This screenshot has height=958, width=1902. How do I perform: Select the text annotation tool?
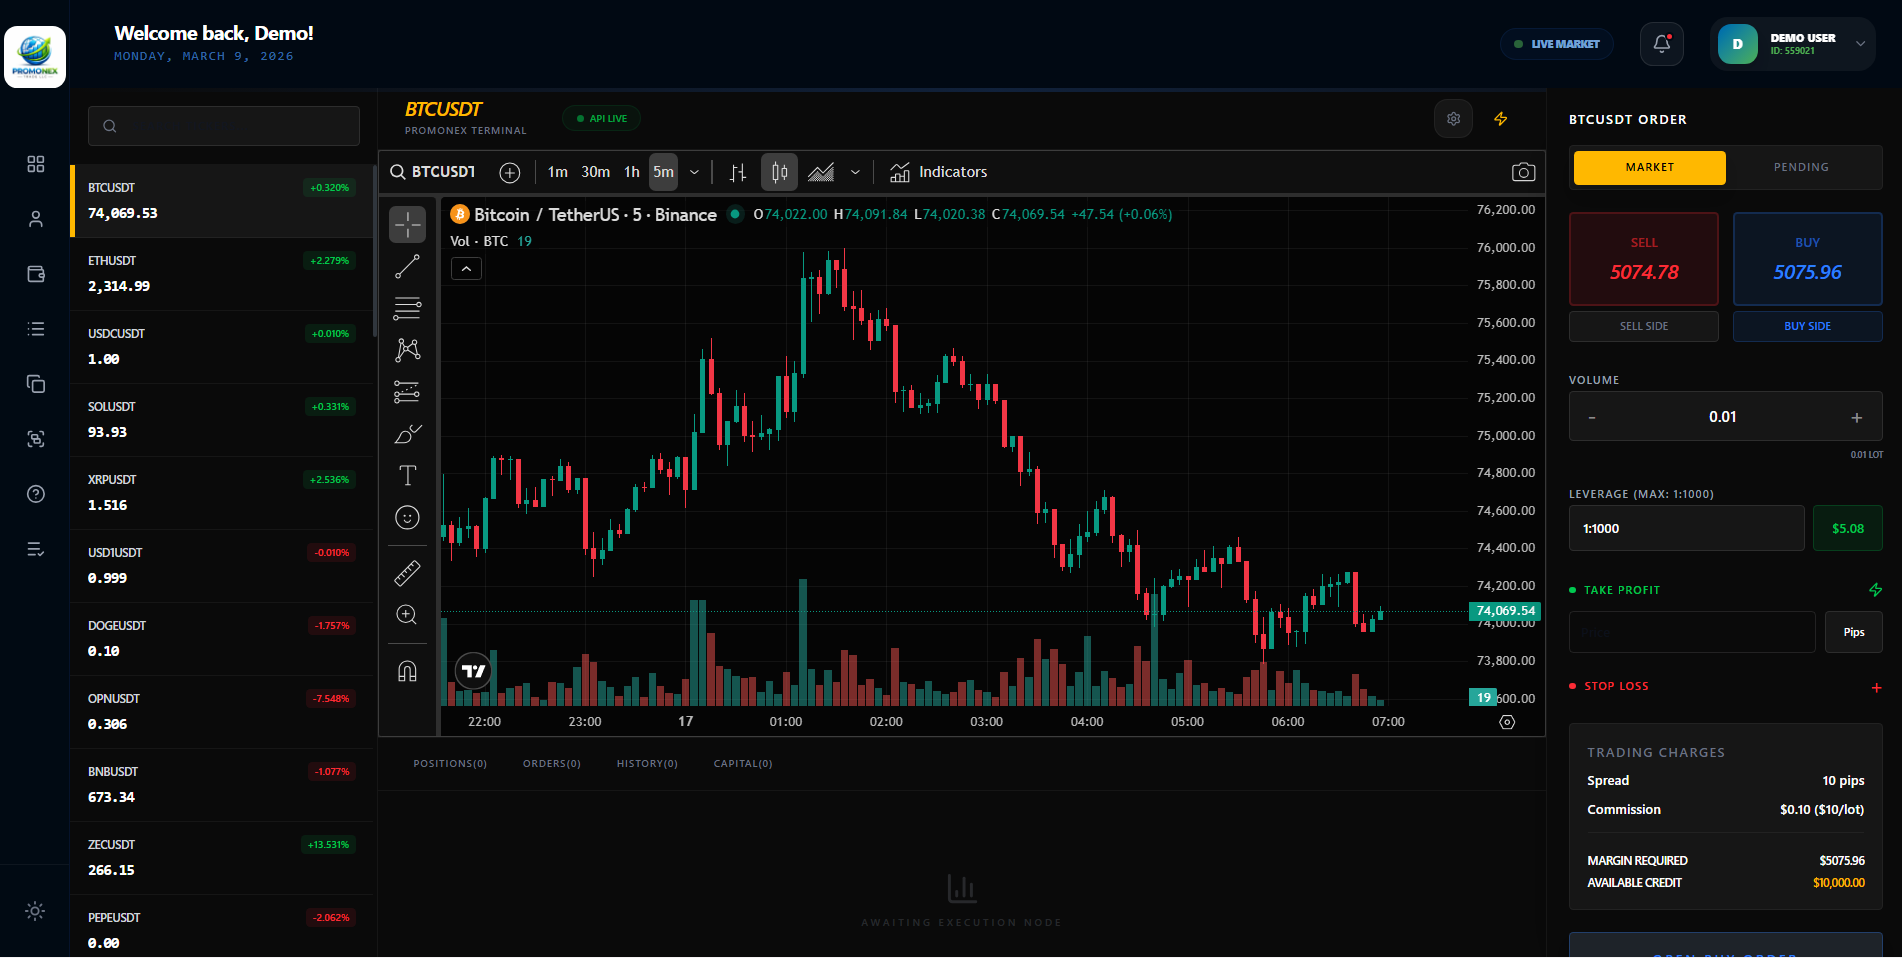[407, 476]
